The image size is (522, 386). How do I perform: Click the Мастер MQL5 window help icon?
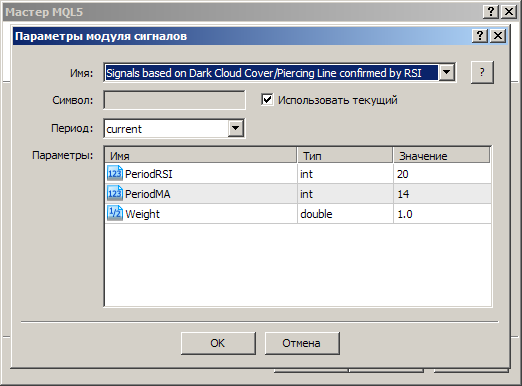[491, 12]
